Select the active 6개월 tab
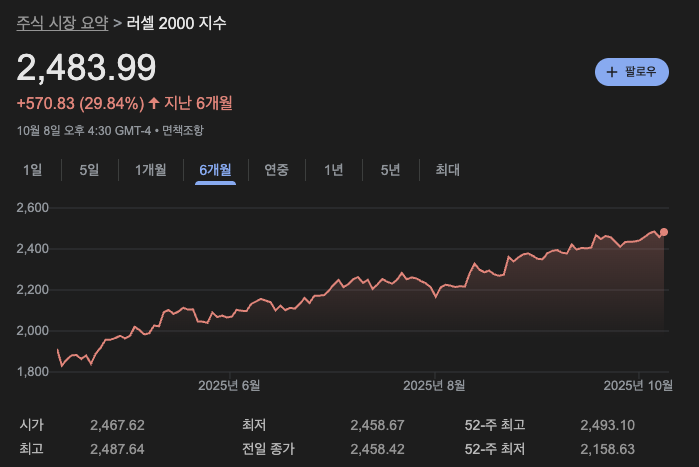This screenshot has height=467, width=699. 215,170
